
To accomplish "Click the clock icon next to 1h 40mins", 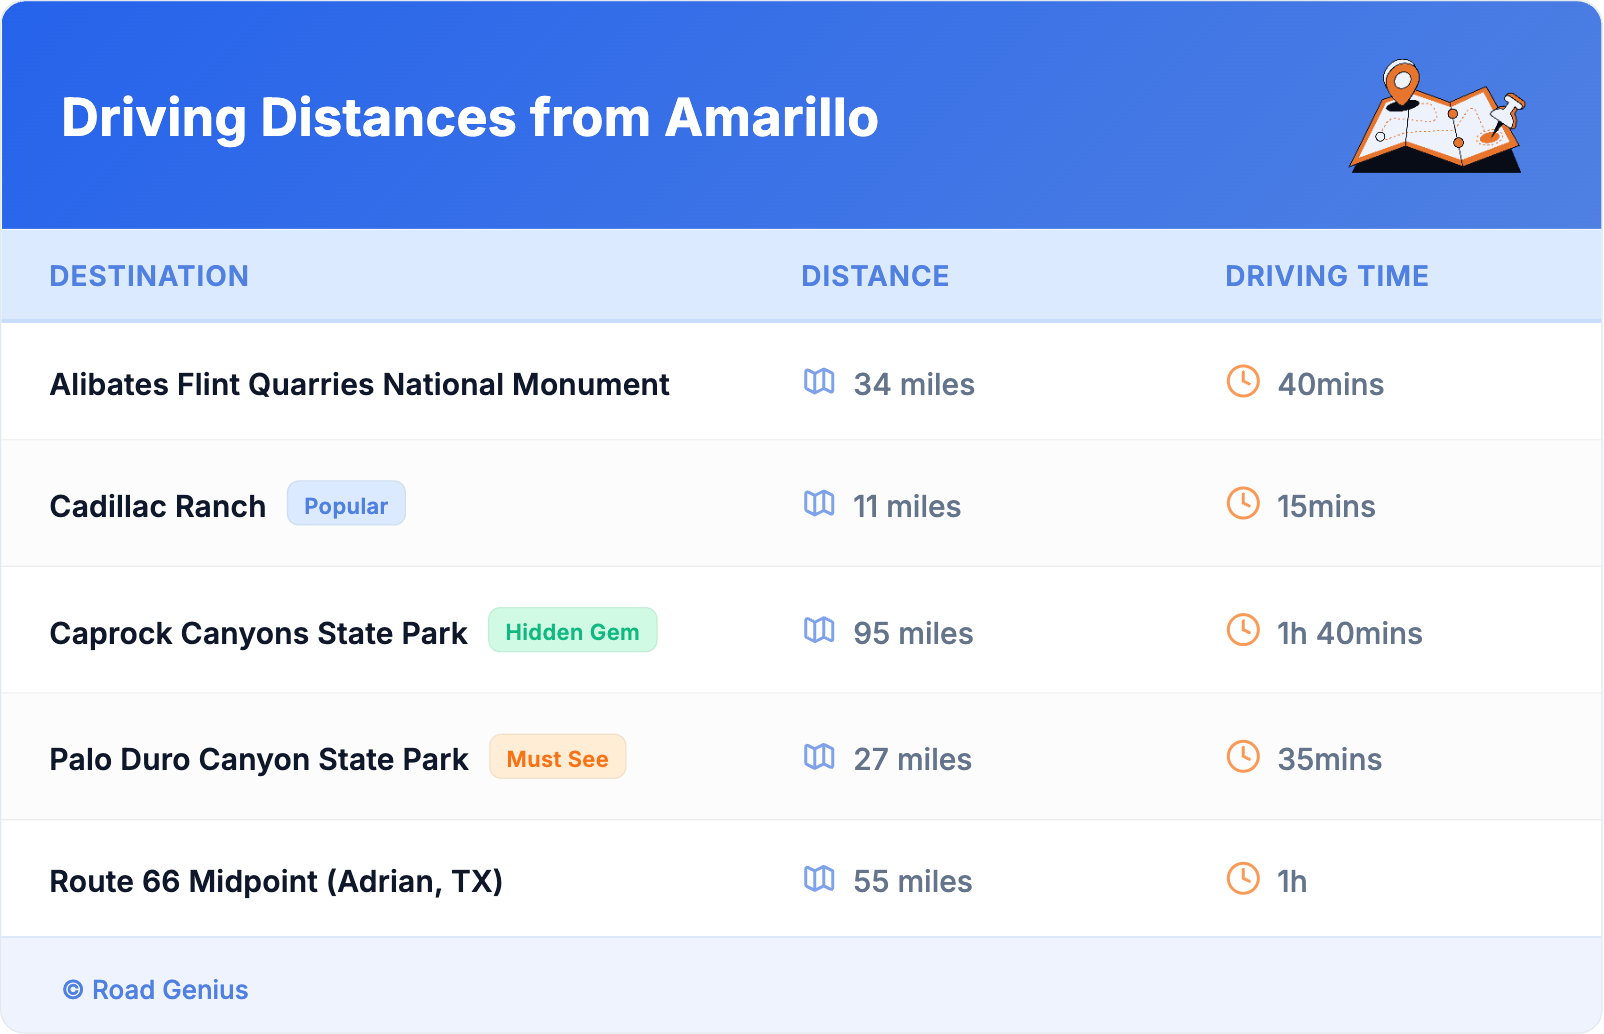I will pyautogui.click(x=1243, y=631).
